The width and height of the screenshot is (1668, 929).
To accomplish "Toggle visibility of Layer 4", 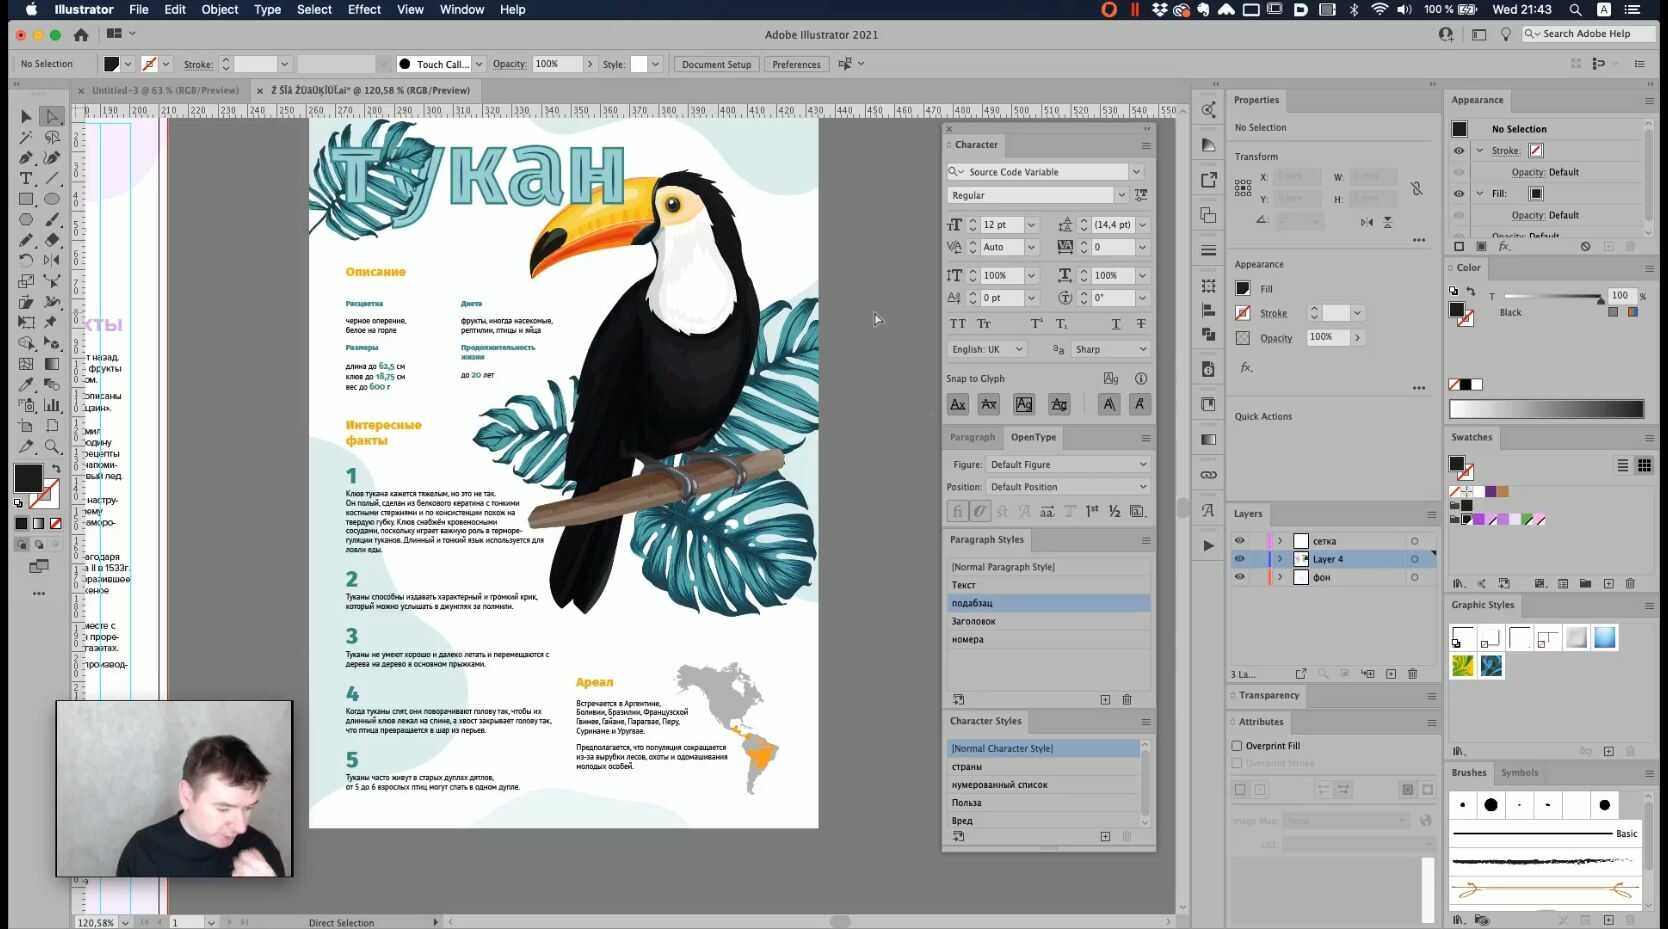I will pos(1240,559).
